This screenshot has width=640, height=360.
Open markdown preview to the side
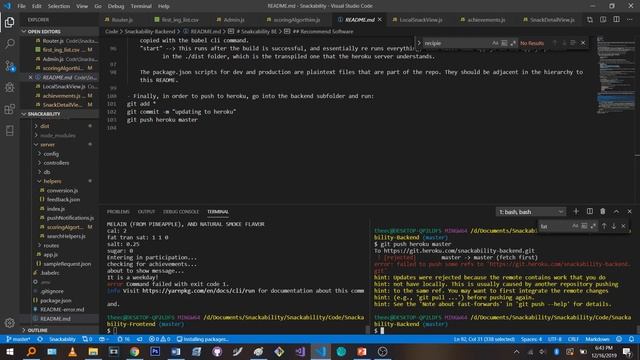(x=603, y=20)
